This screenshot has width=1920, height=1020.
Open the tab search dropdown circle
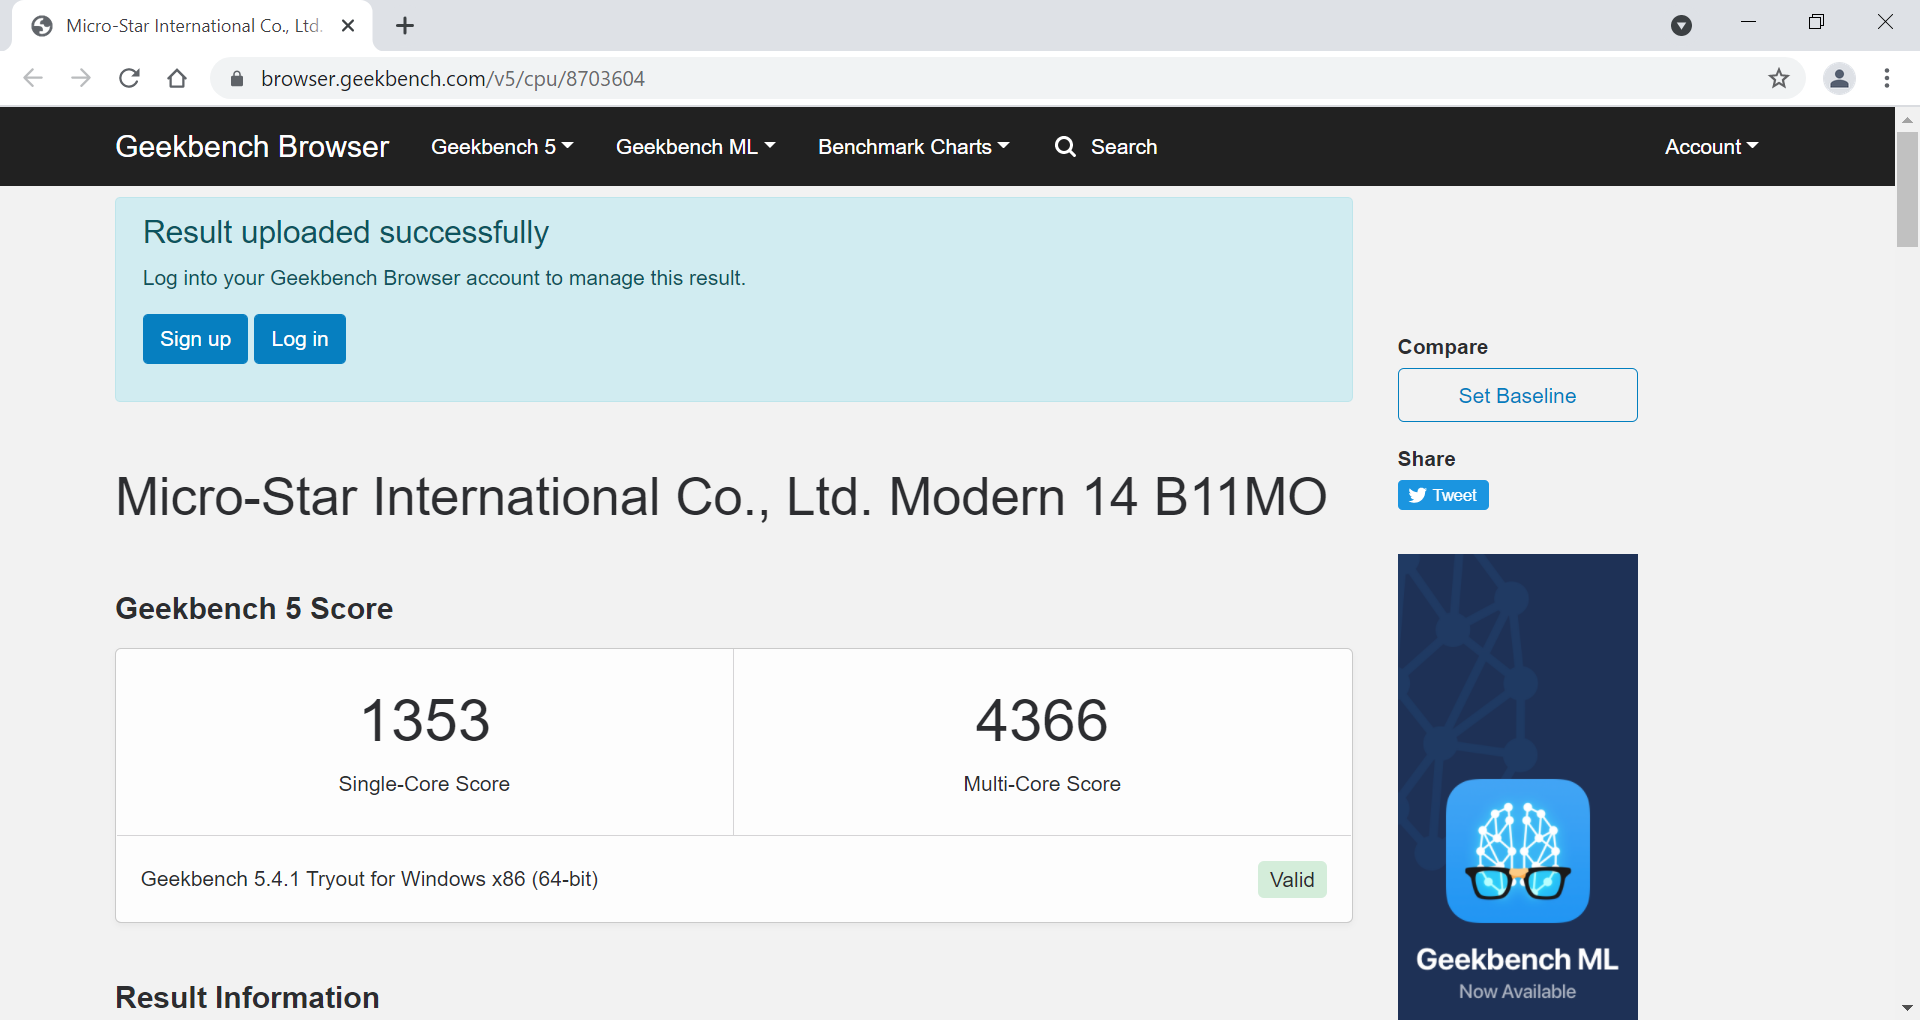click(x=1681, y=26)
